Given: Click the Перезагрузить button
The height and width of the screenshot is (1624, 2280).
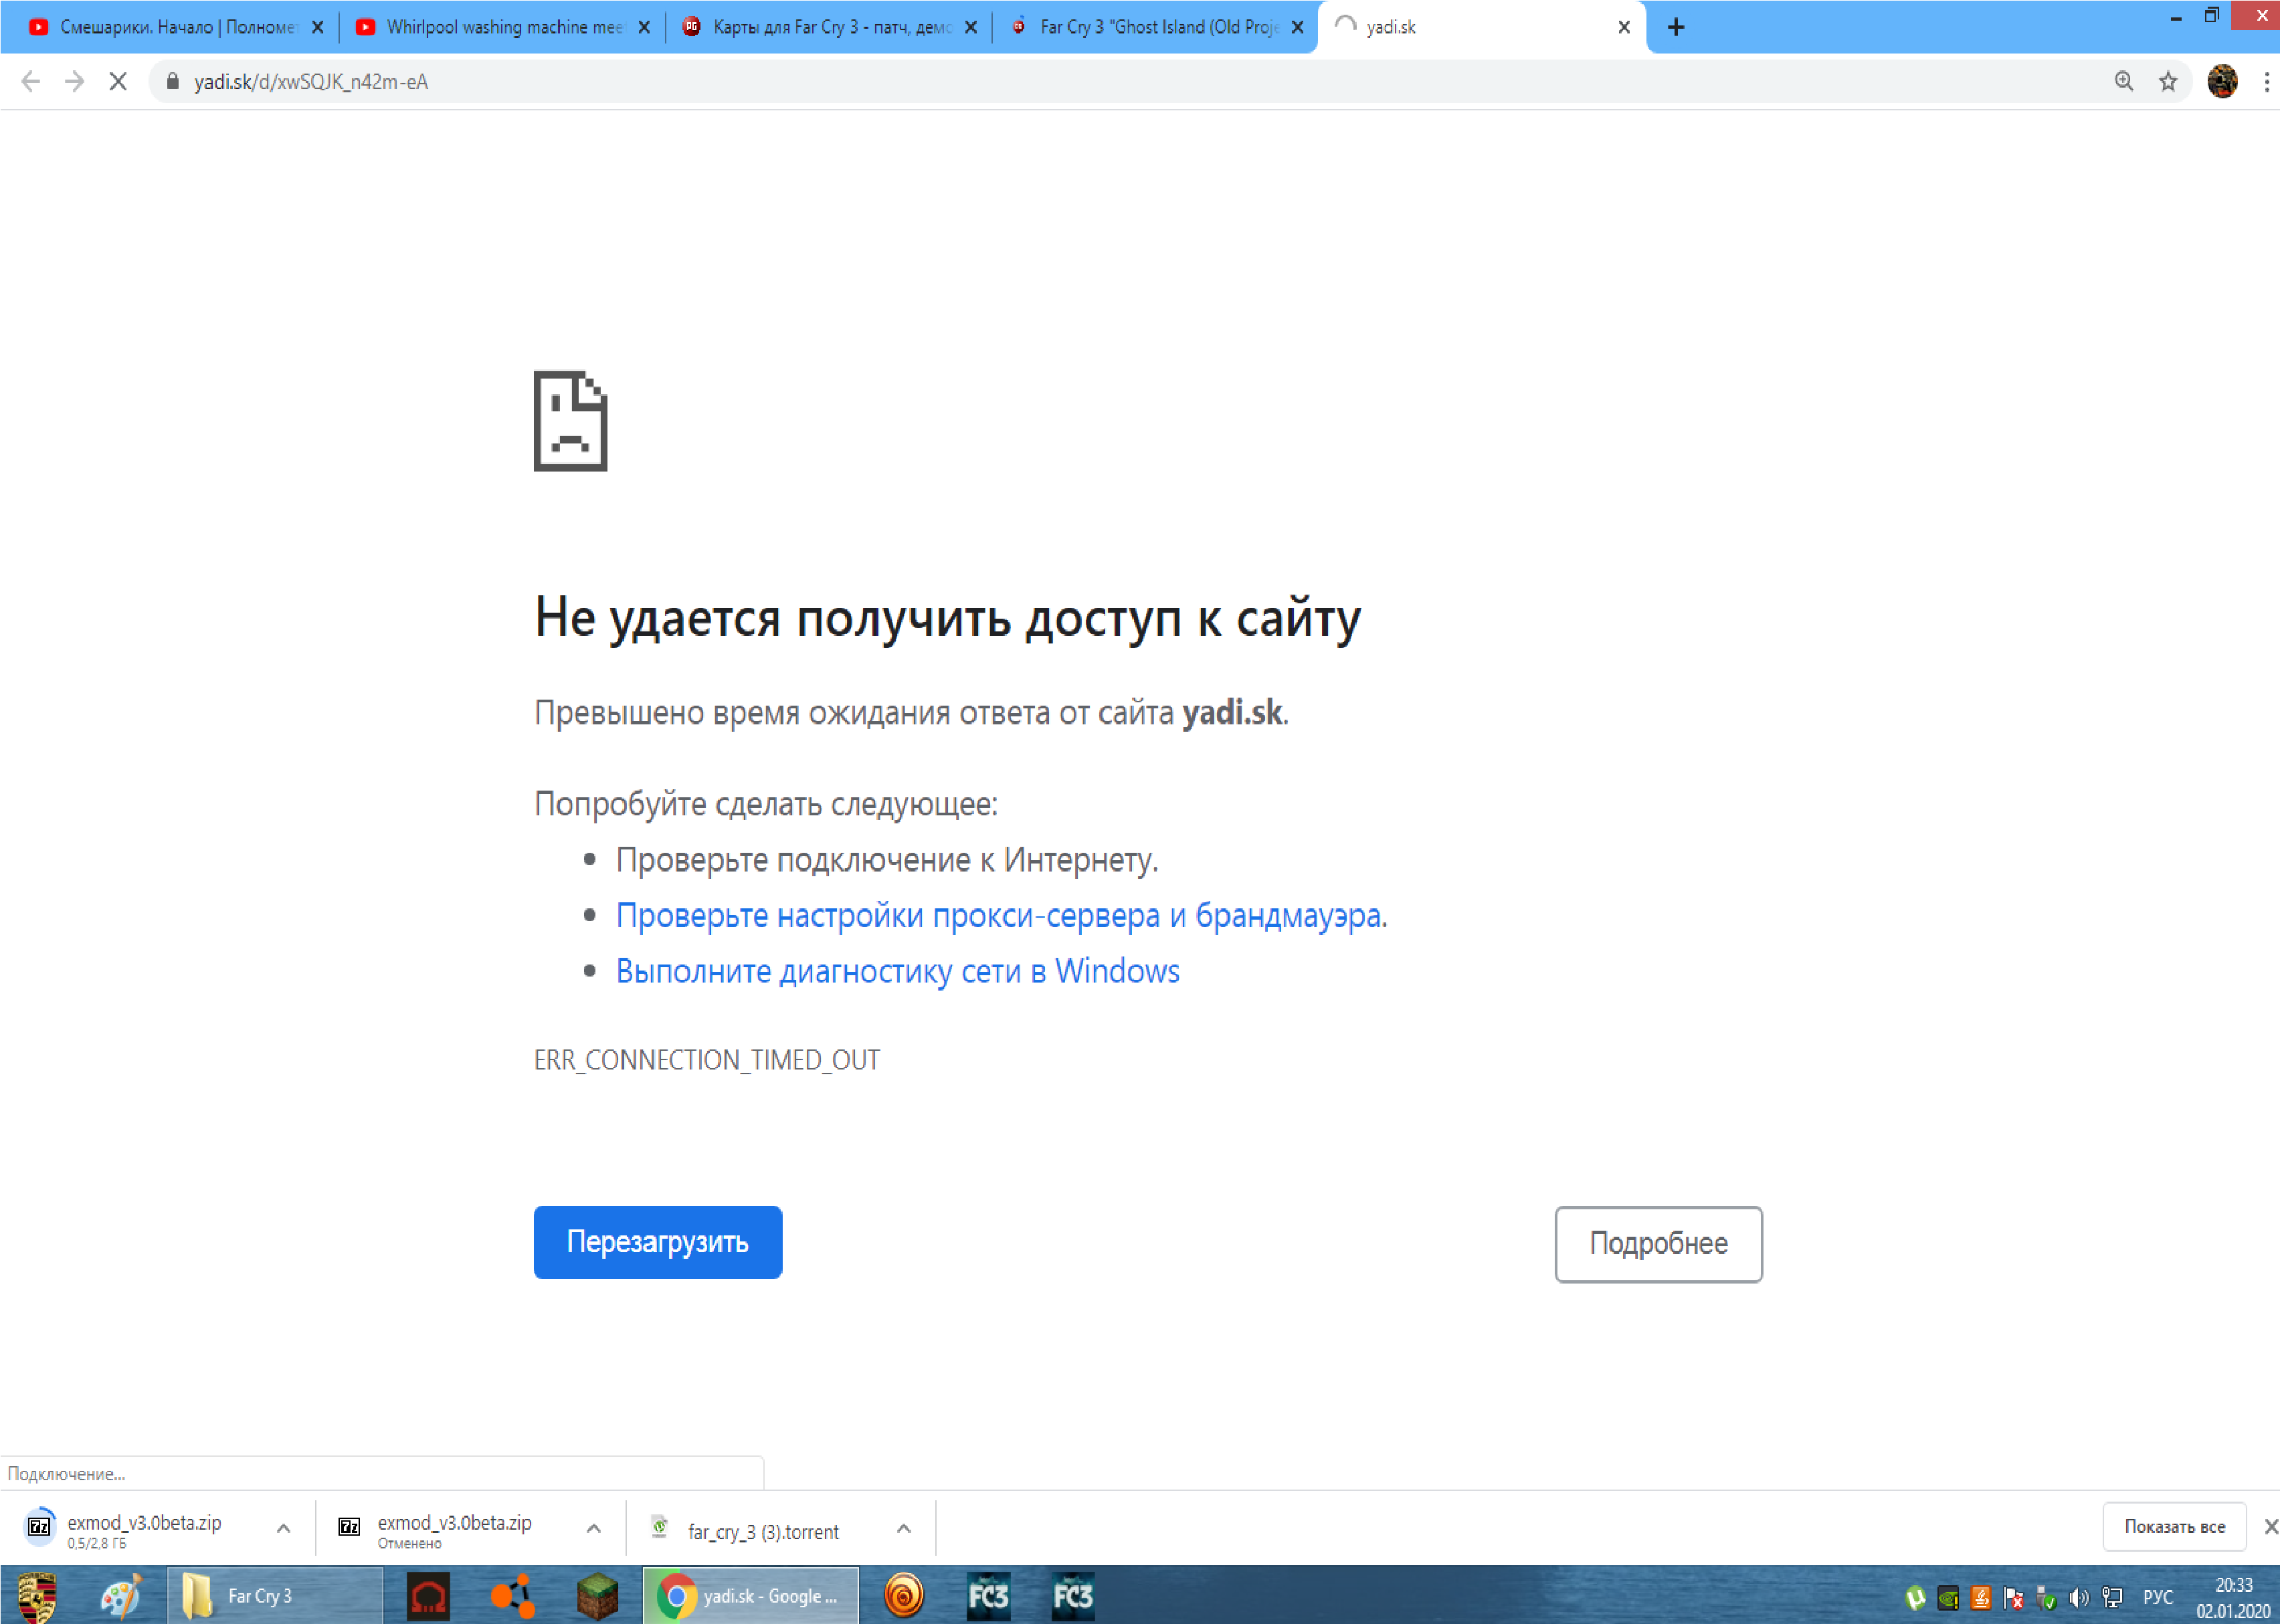Looking at the screenshot, I should click(x=657, y=1242).
